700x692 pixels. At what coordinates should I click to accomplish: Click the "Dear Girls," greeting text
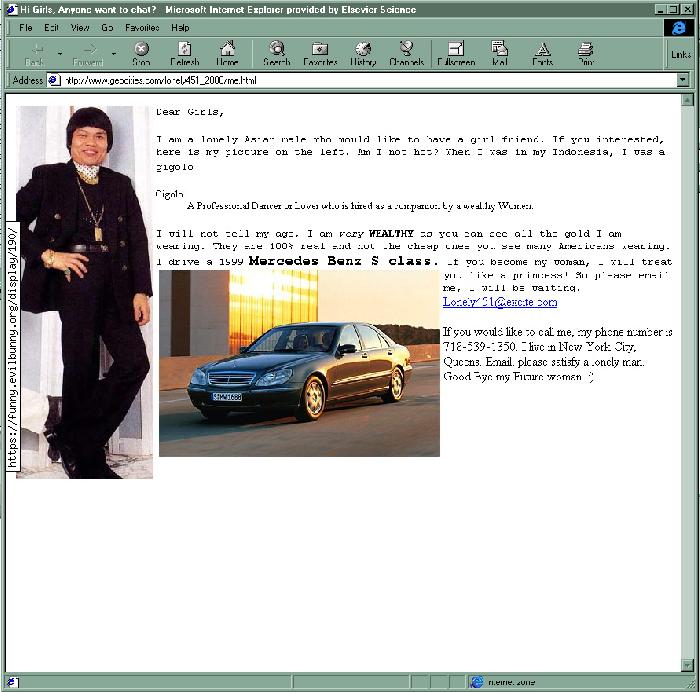[x=190, y=112]
